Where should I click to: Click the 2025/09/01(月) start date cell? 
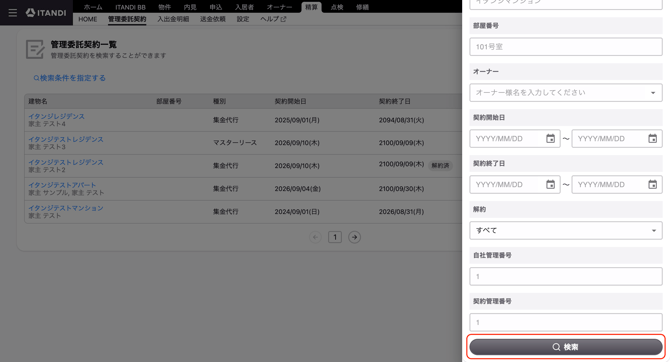click(x=297, y=120)
